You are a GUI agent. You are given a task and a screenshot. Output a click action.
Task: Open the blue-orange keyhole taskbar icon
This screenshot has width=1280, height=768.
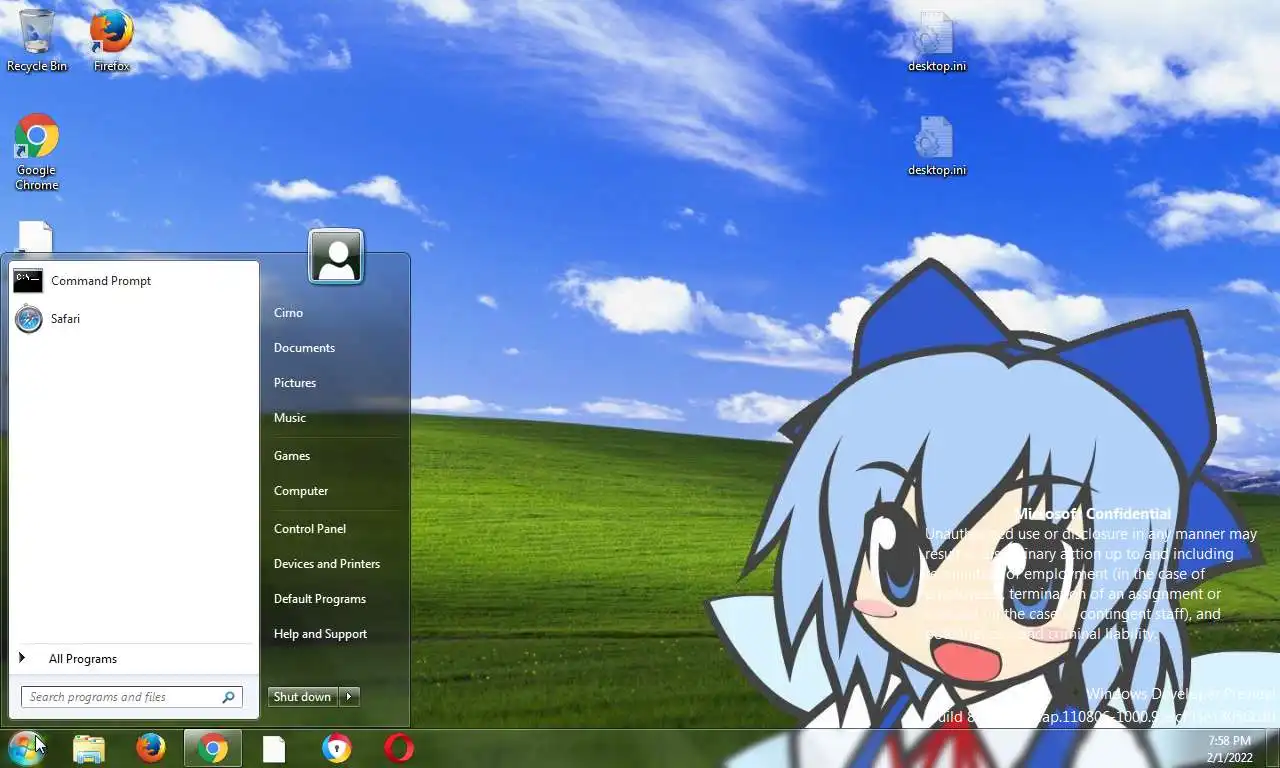337,748
